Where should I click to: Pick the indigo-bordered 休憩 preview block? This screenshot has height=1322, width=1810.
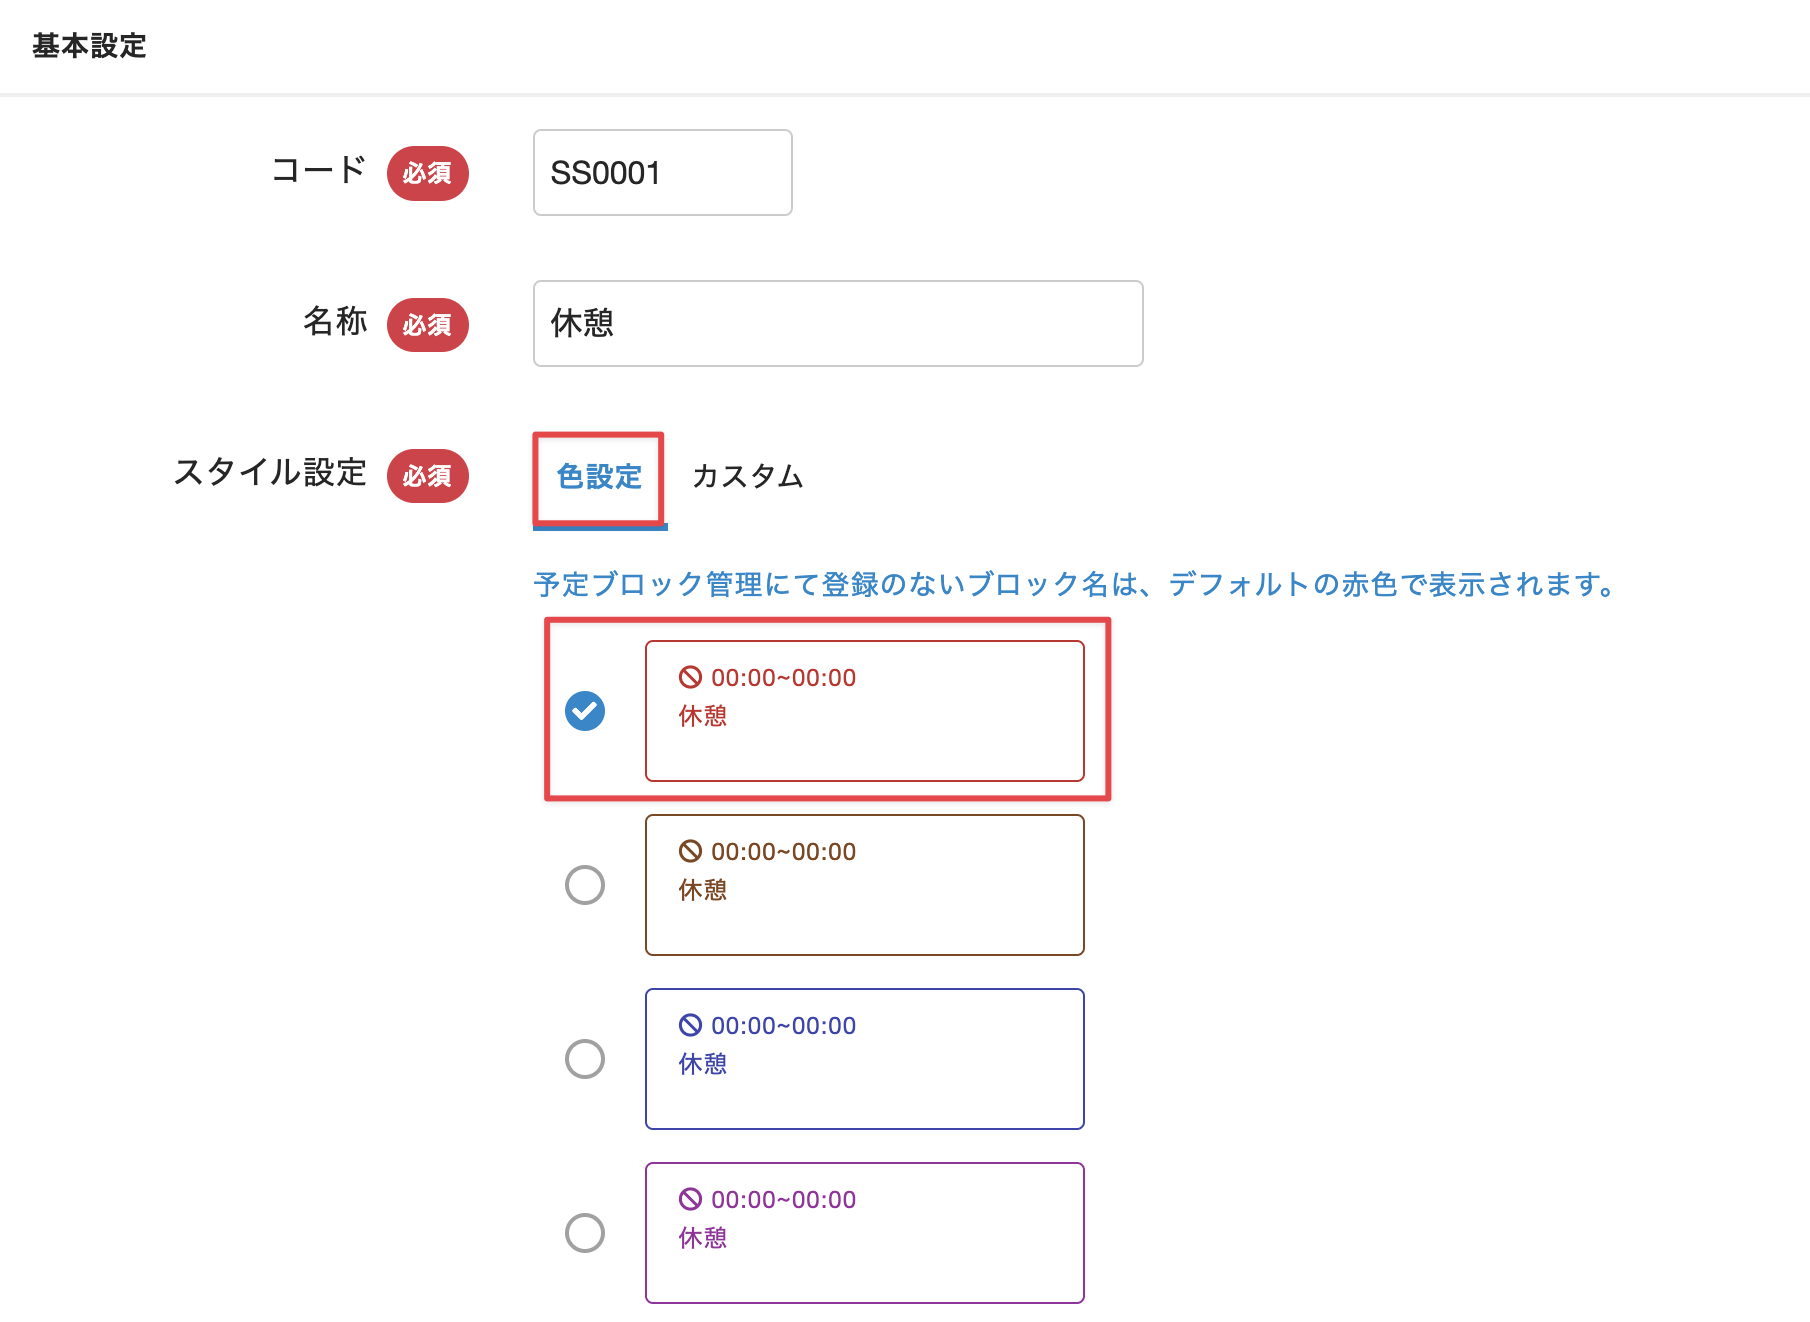864,1059
